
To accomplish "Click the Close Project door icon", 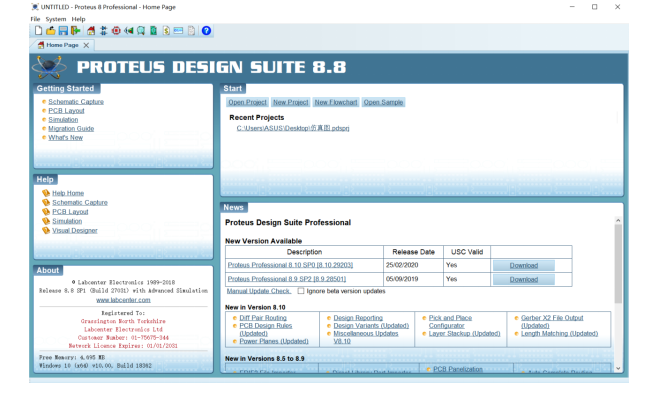I will click(x=75, y=31).
